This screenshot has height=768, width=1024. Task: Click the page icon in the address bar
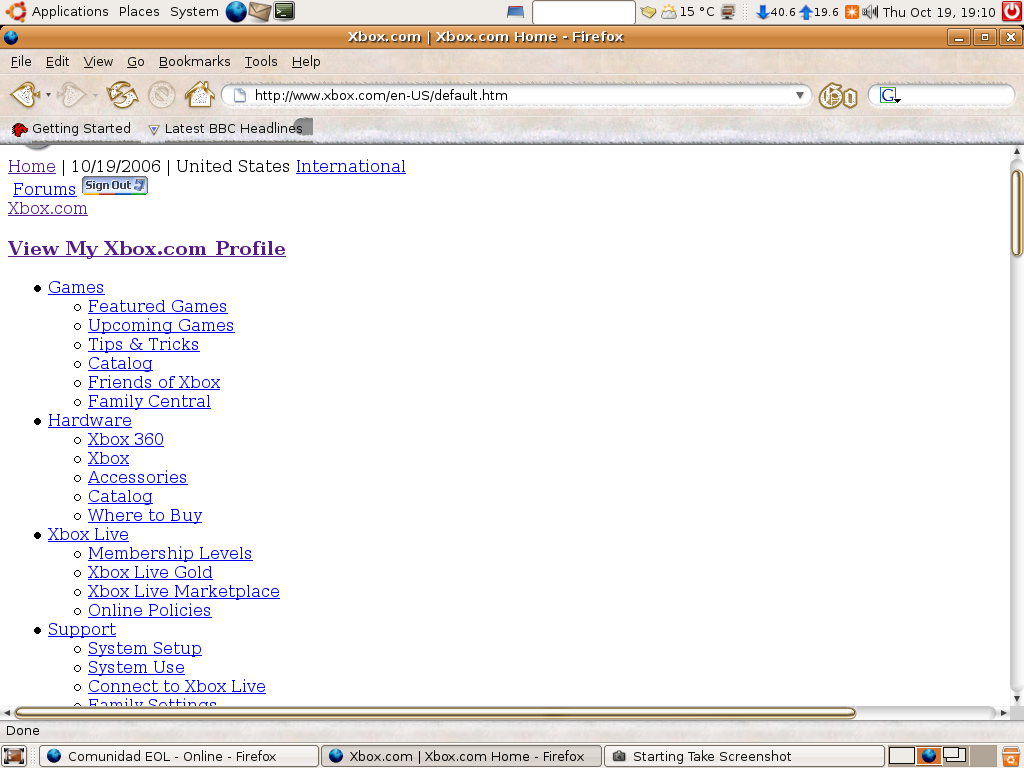240,95
